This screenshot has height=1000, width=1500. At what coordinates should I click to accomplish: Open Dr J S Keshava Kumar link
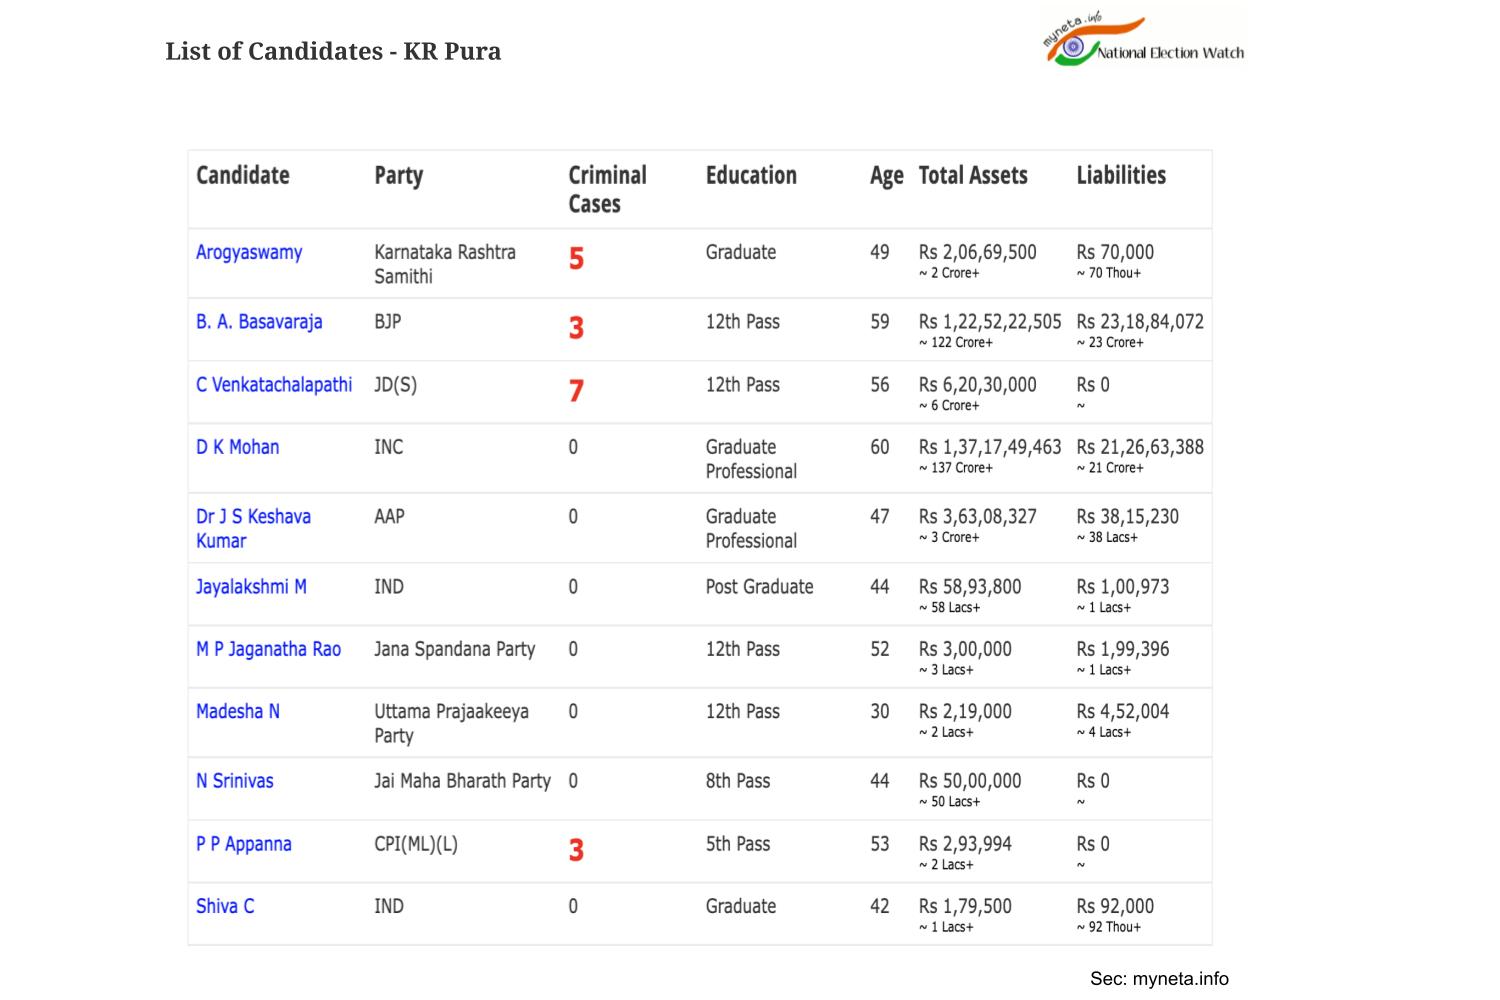pyautogui.click(x=253, y=529)
